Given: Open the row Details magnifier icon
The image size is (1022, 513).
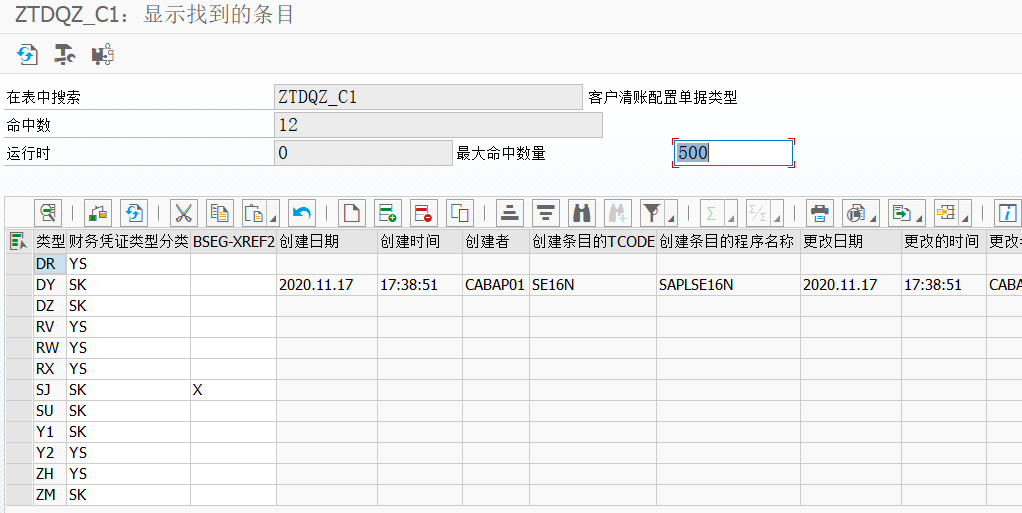Looking at the screenshot, I should [x=48, y=213].
